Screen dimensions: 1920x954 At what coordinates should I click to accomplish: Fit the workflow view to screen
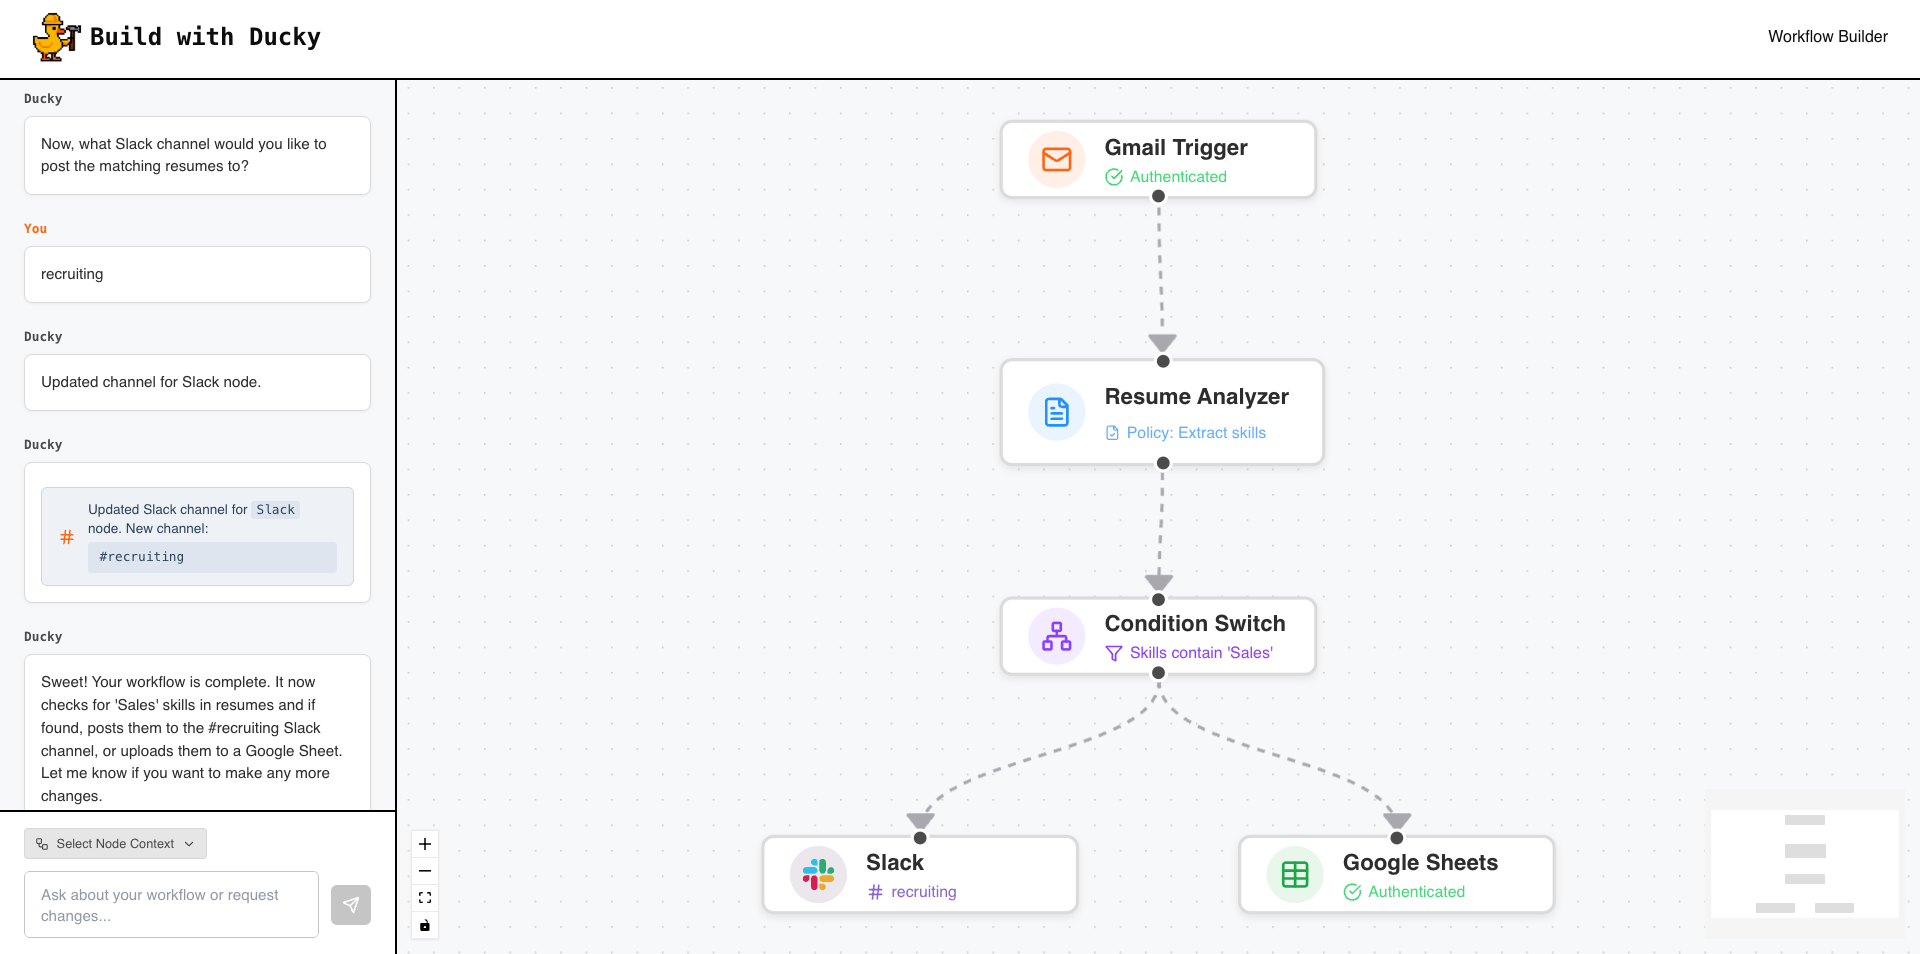(425, 898)
